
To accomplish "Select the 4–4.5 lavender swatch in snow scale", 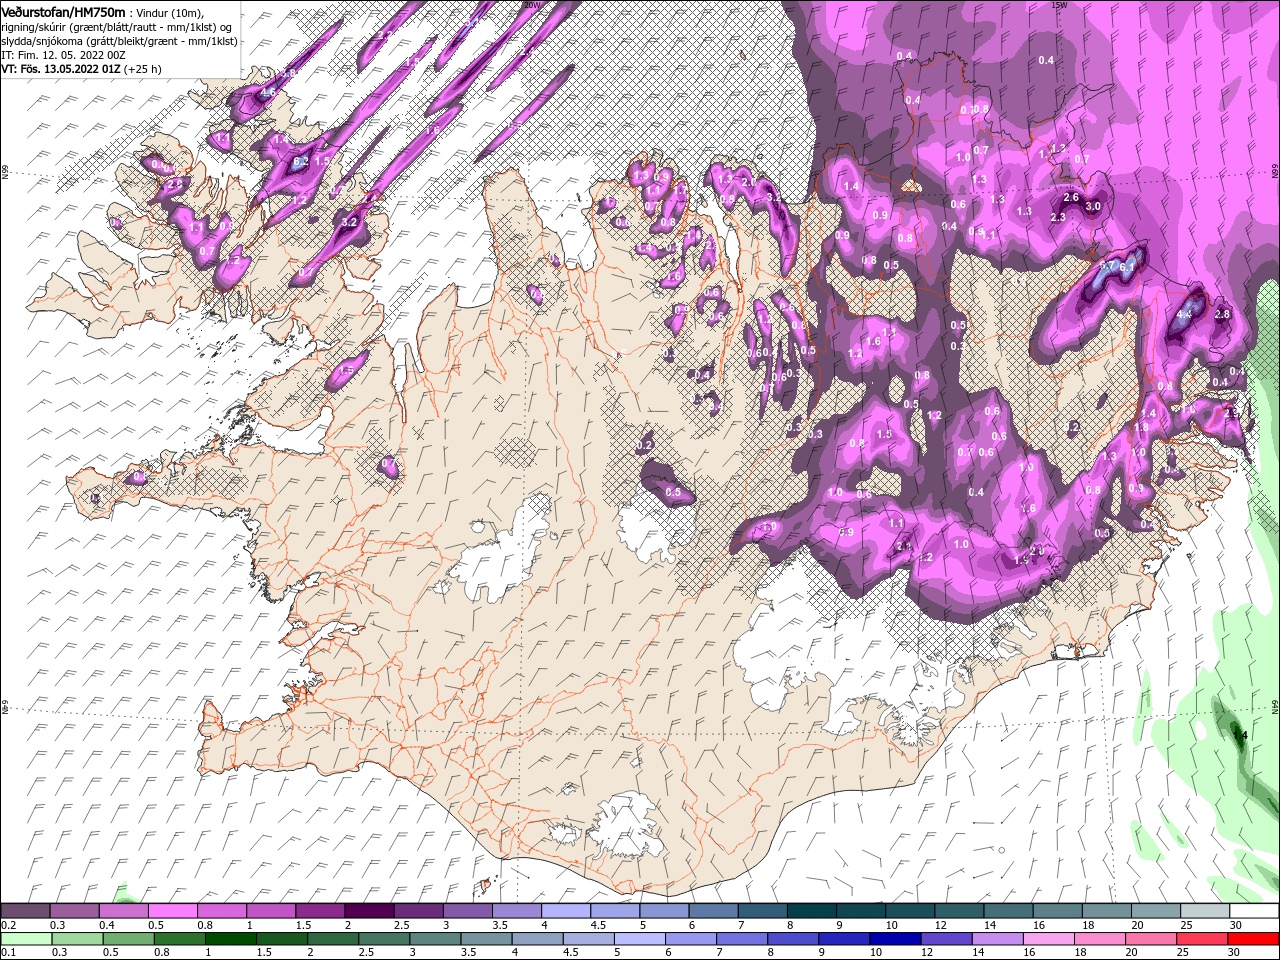I will [x=564, y=911].
